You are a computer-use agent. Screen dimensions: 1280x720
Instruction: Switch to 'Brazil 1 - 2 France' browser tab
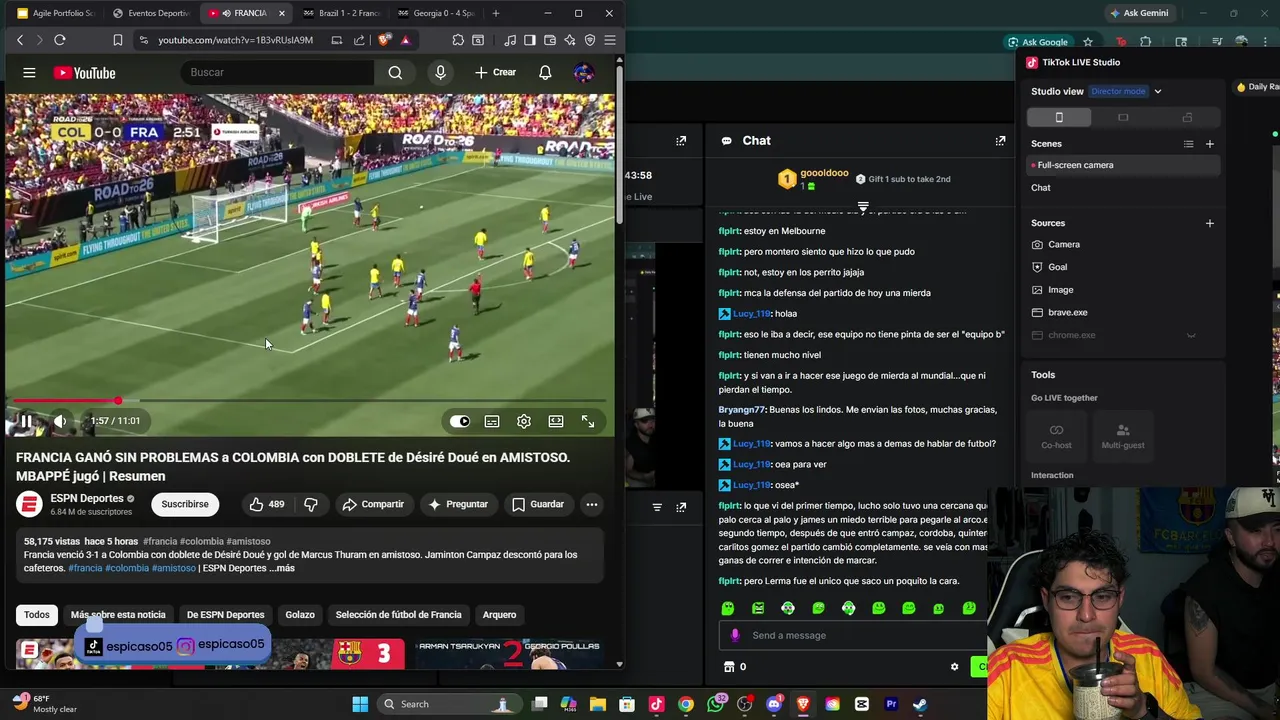[x=340, y=13]
